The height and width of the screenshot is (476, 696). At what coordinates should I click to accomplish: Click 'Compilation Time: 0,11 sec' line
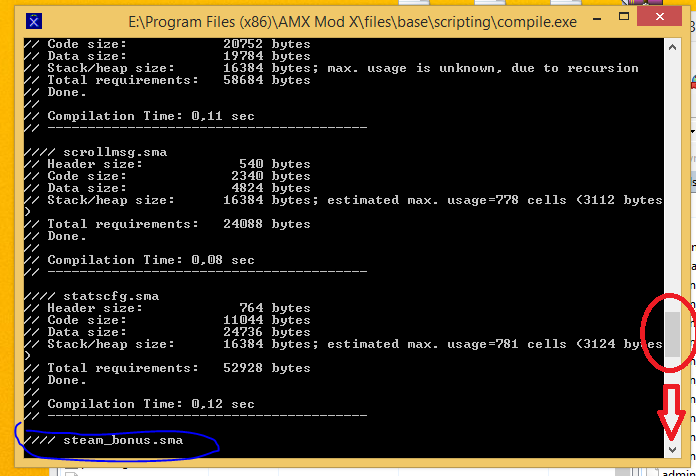[x=139, y=116]
